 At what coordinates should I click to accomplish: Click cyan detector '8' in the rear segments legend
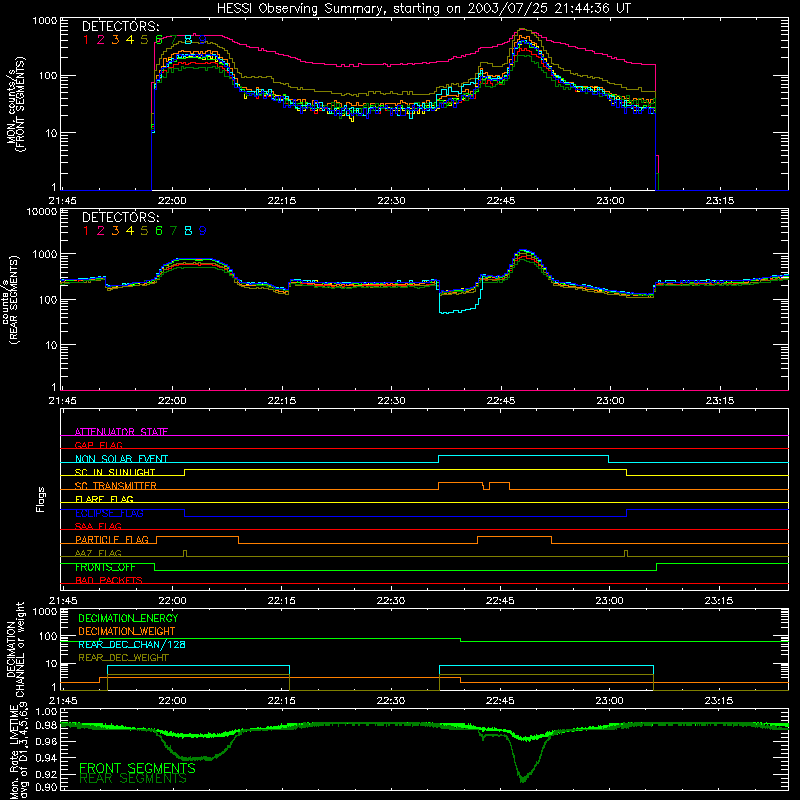pyautogui.click(x=188, y=231)
